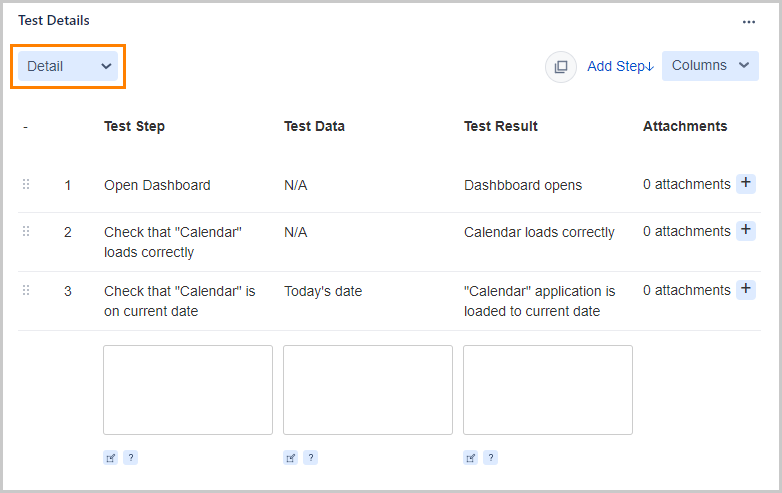Click the "Dashbboard opens" result cell
782x493 pixels.
pyautogui.click(x=523, y=185)
